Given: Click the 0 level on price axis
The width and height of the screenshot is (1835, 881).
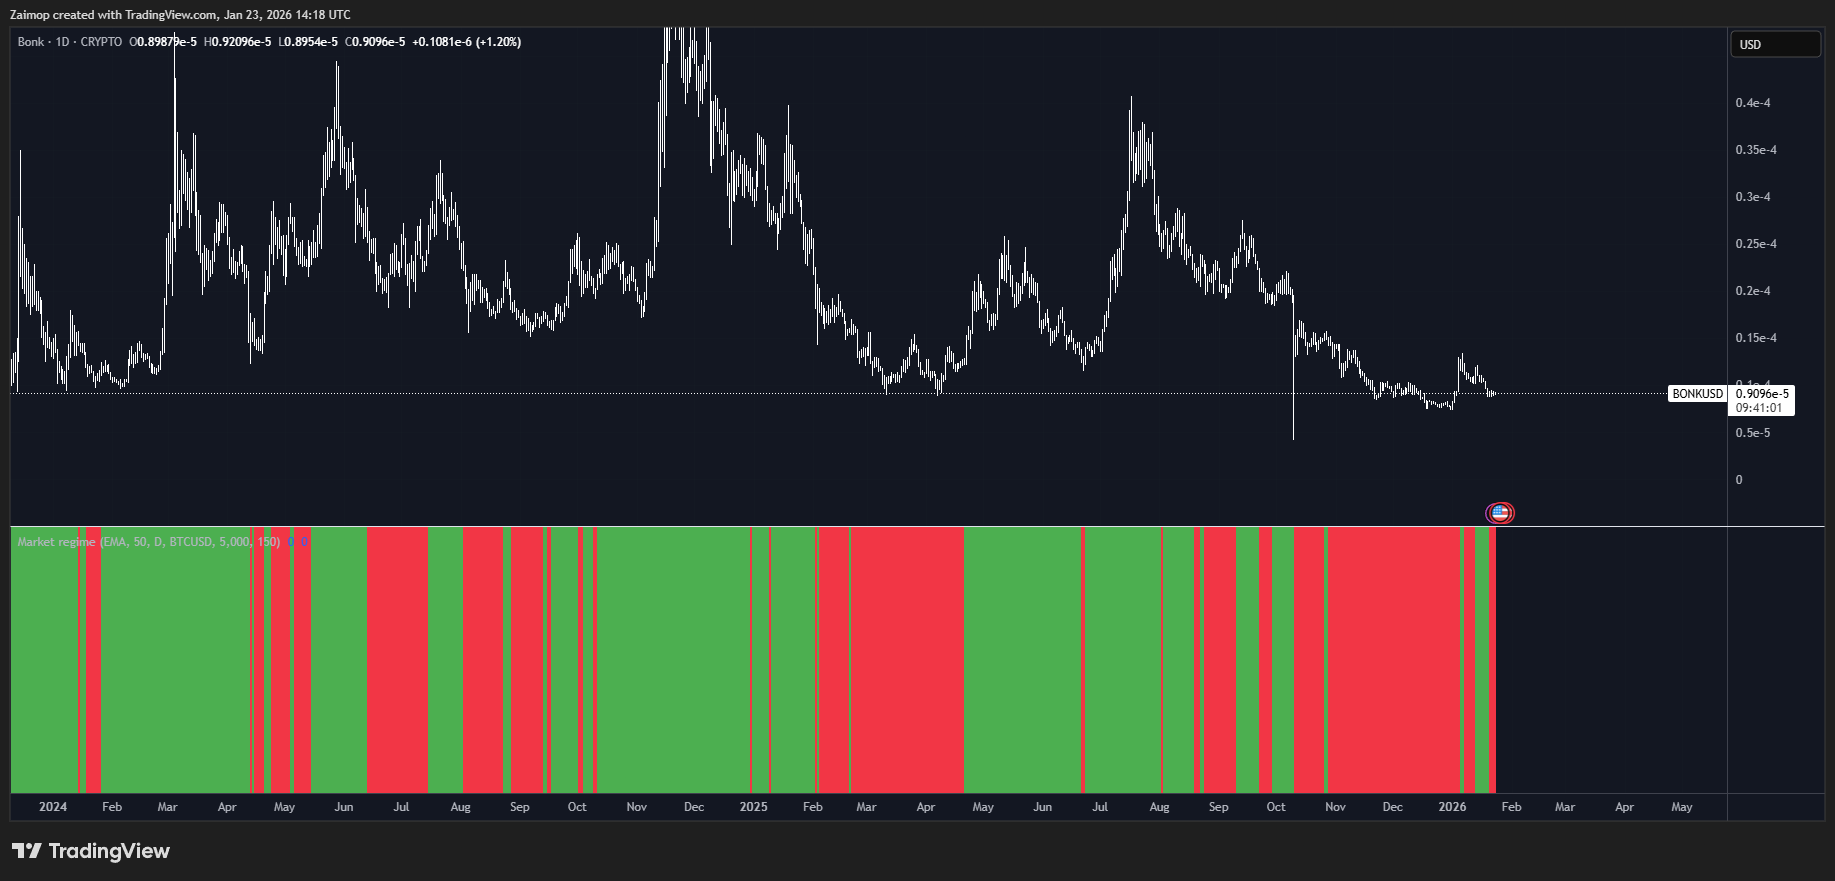Looking at the screenshot, I should tap(1739, 480).
